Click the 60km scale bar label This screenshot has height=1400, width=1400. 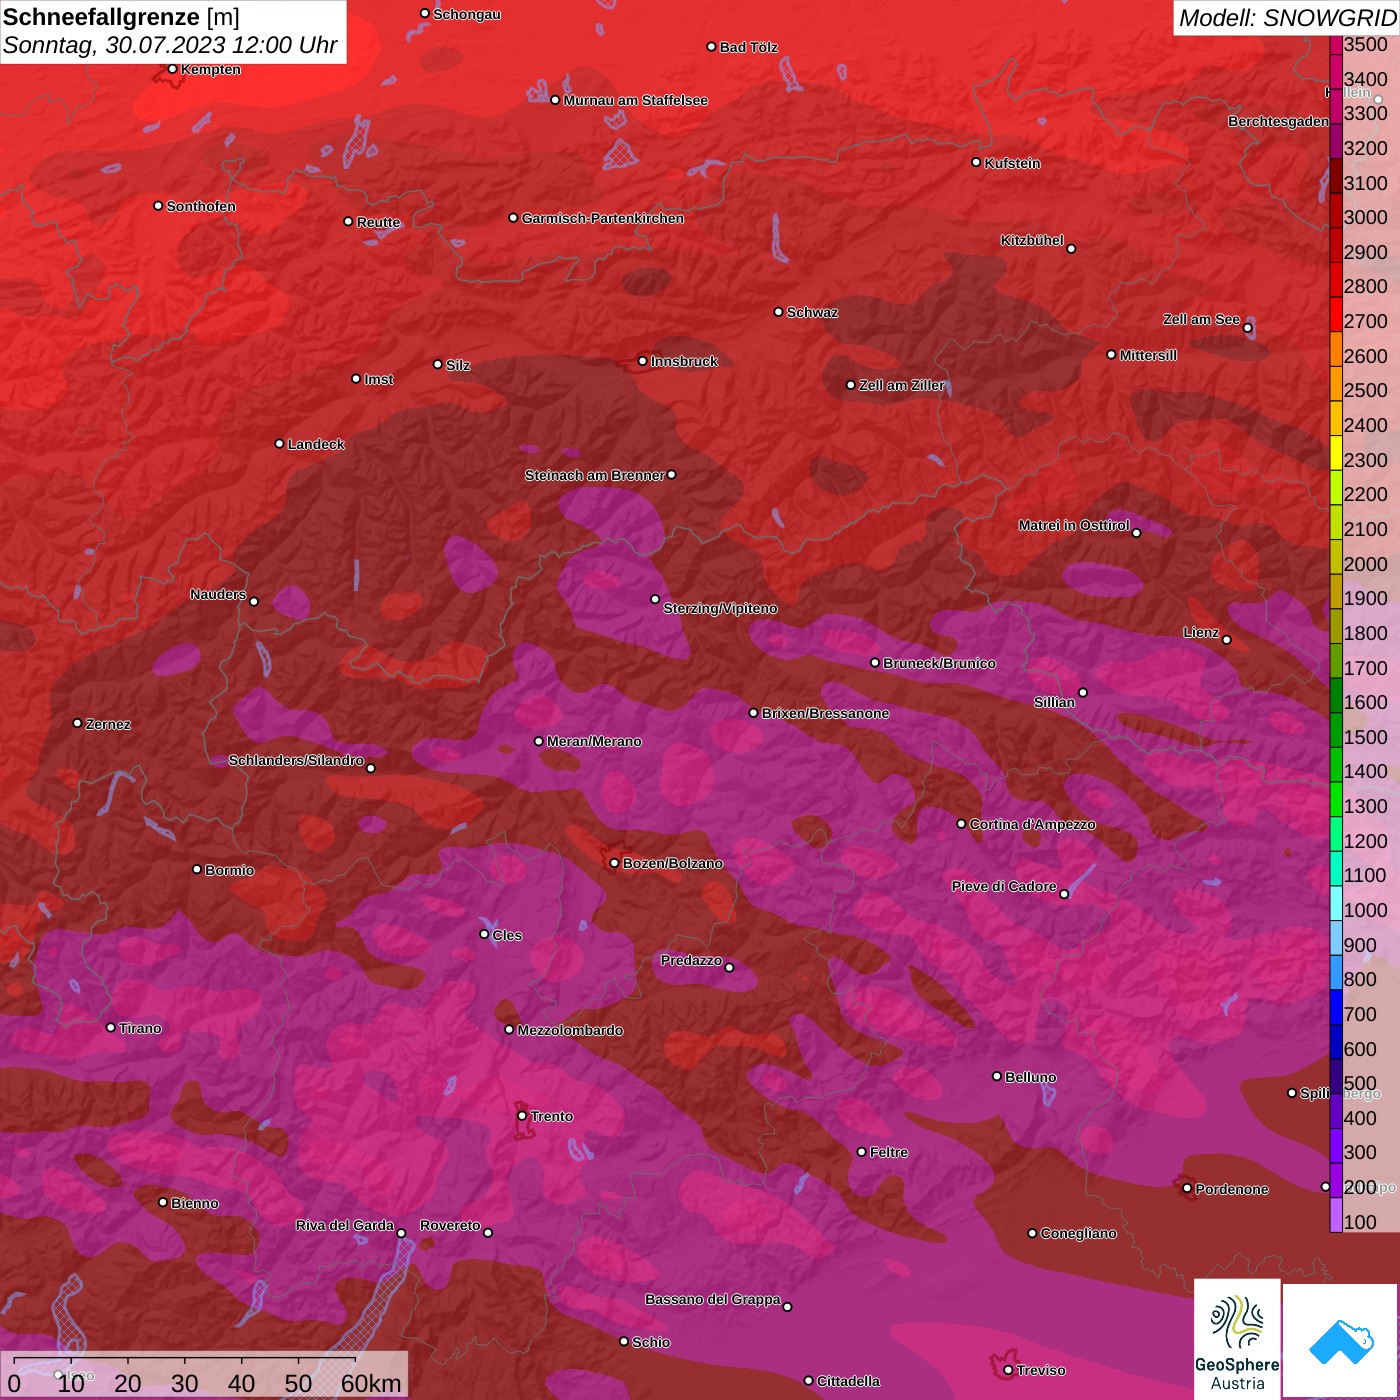point(371,1383)
